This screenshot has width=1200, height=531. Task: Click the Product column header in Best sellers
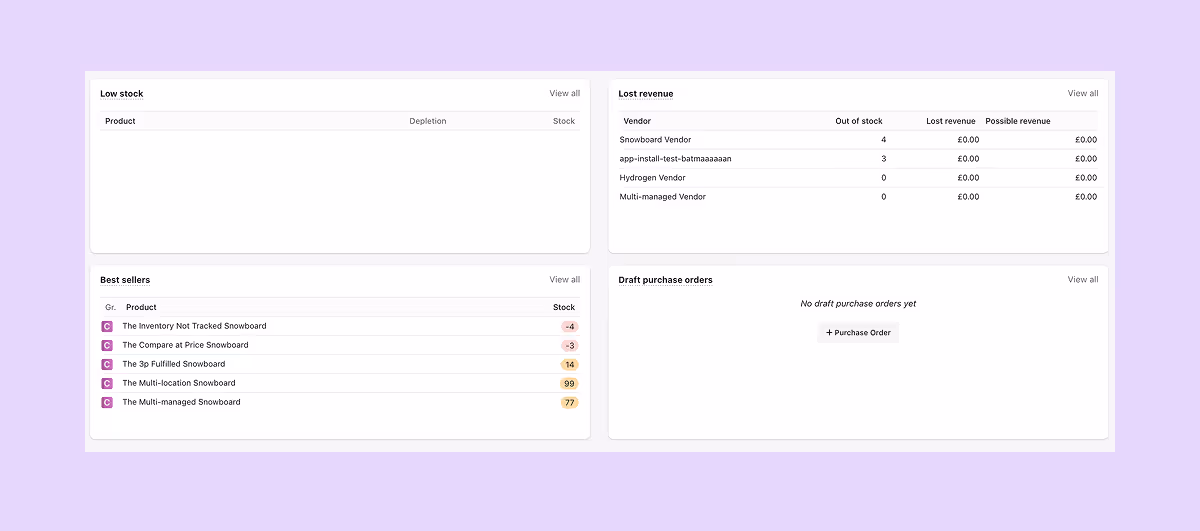click(141, 307)
